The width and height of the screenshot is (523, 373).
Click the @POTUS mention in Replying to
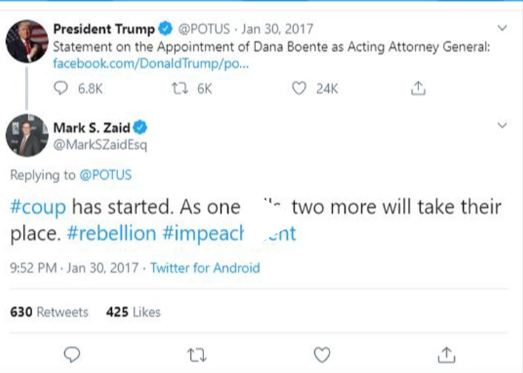coord(105,175)
